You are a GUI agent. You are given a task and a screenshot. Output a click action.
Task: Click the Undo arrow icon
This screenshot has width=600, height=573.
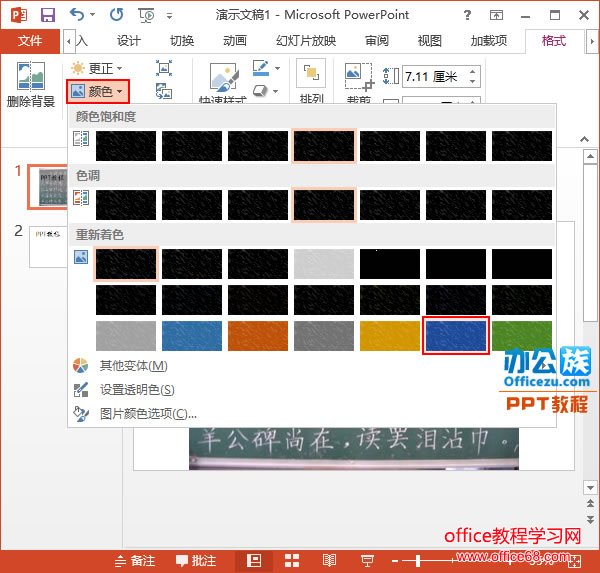tap(77, 15)
